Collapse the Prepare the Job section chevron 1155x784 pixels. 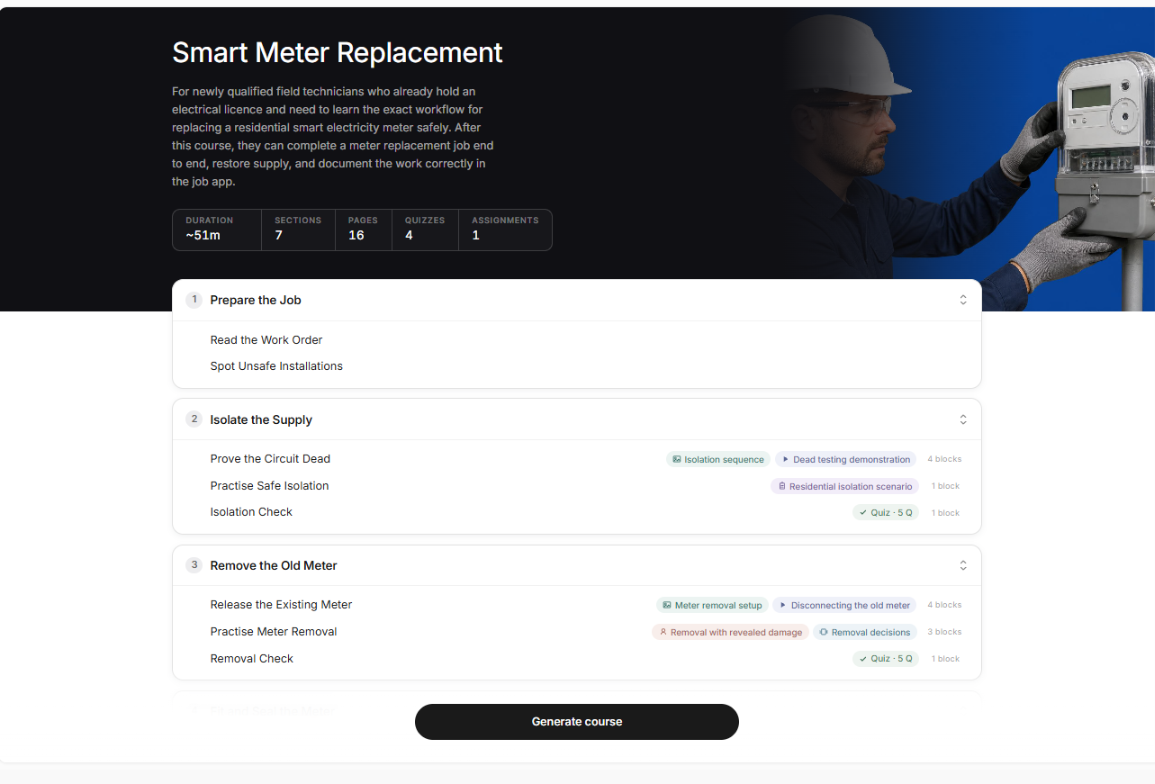963,300
